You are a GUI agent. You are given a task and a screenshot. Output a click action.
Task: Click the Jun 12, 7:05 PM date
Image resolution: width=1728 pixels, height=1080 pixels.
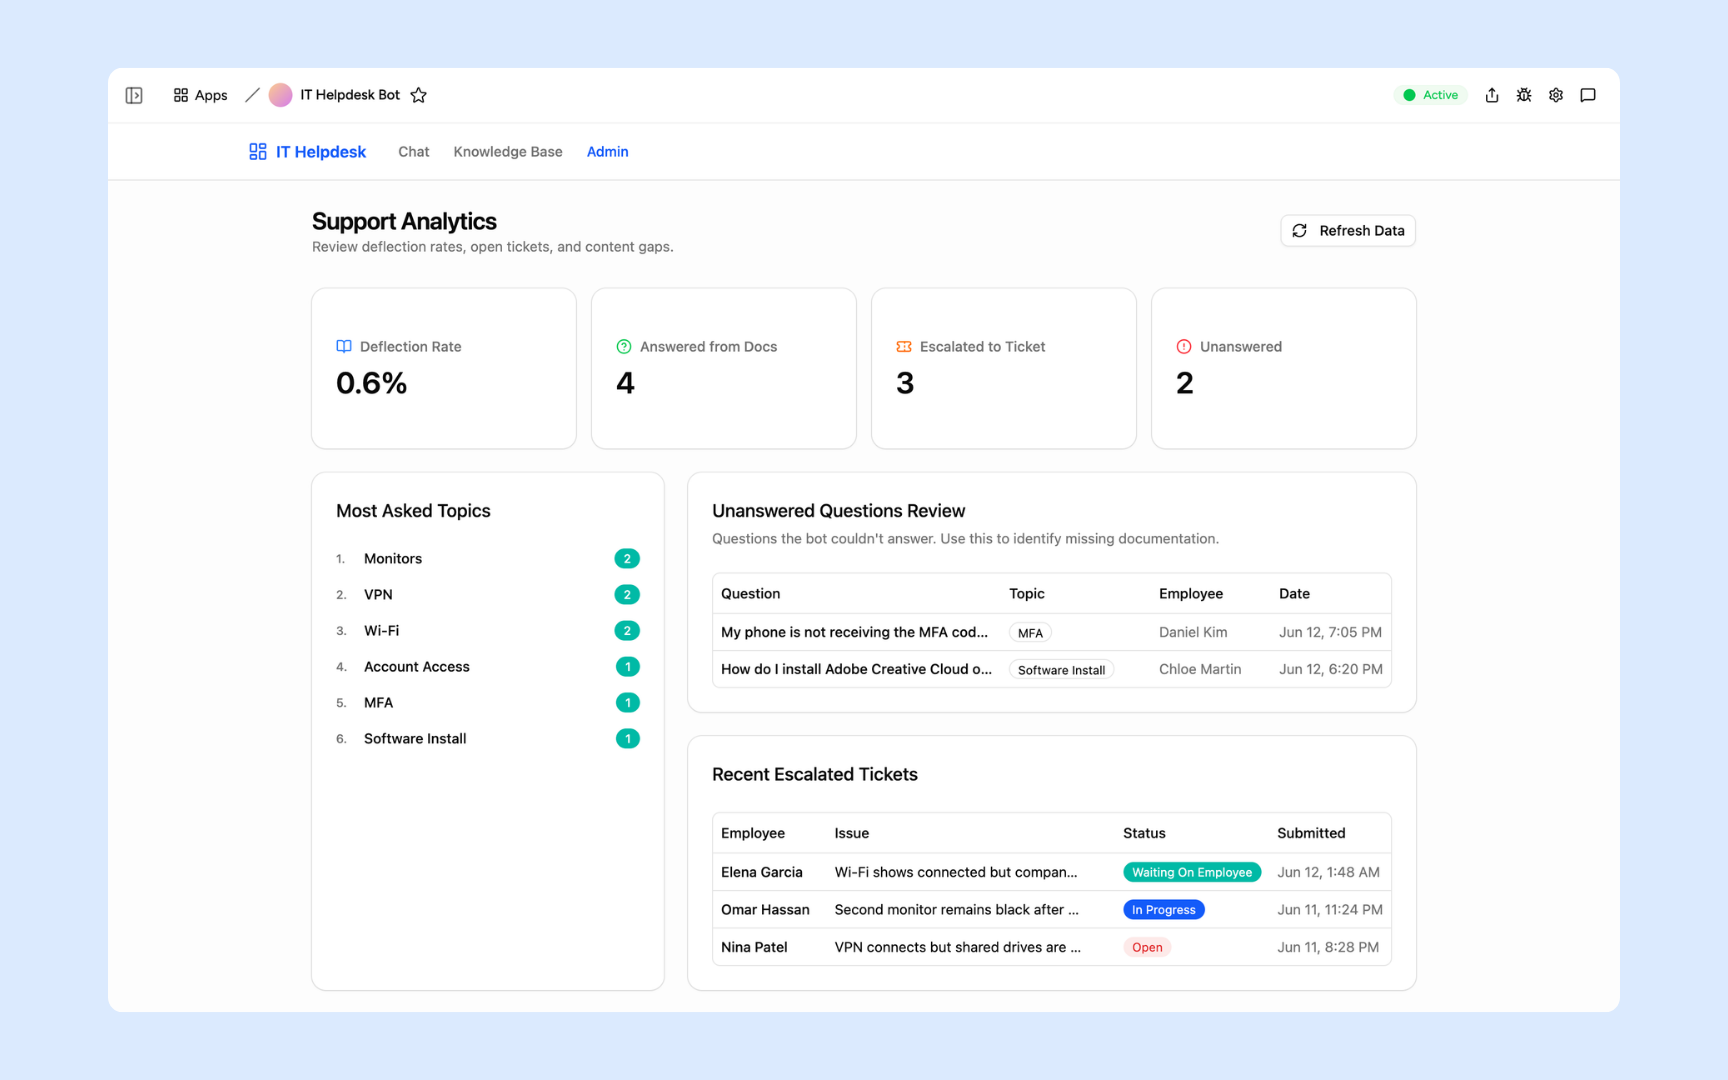pos(1330,632)
